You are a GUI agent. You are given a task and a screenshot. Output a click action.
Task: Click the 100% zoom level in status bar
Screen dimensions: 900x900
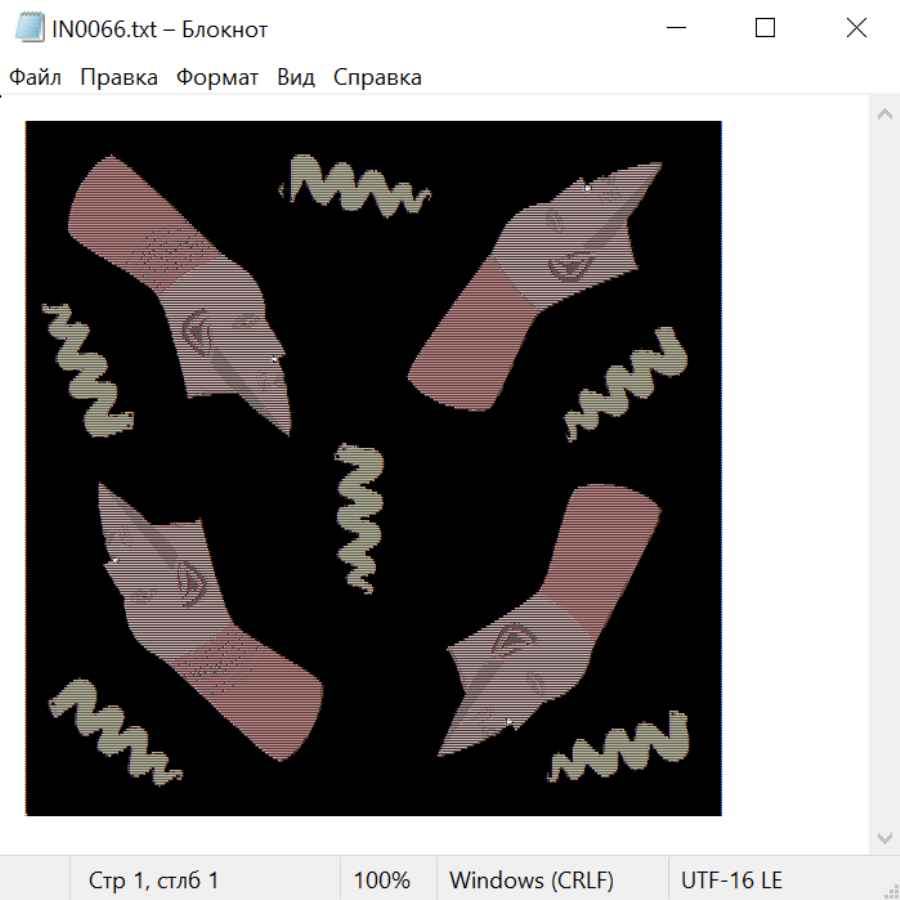pos(382,880)
